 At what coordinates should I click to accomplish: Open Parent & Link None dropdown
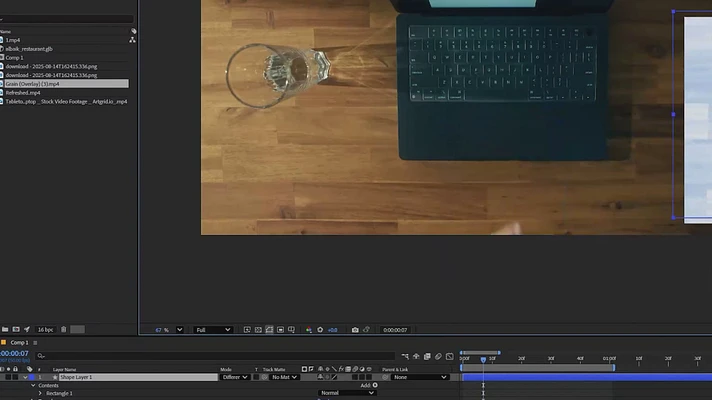coord(420,377)
